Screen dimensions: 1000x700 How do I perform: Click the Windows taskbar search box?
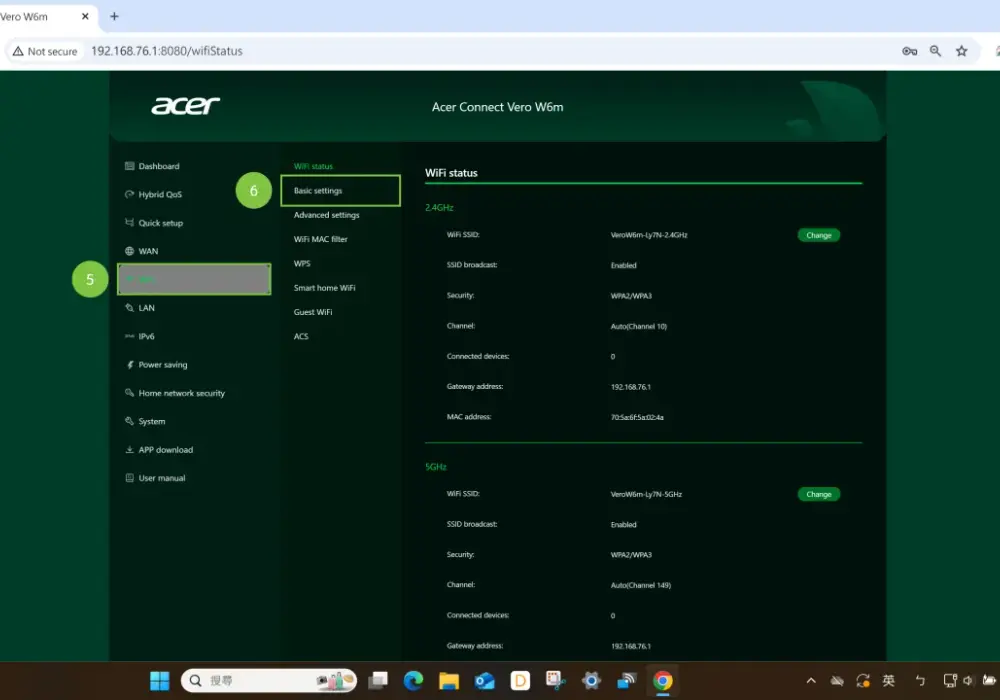[x=268, y=681]
